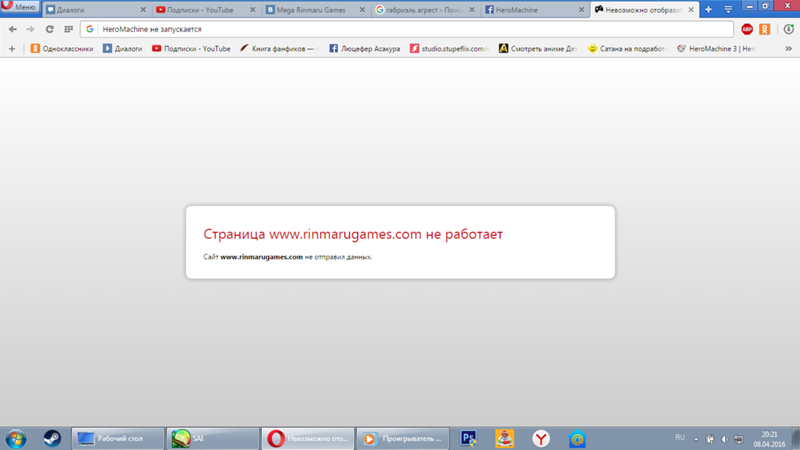Close the Mega Rinmaru Games tab
The height and width of the screenshot is (450, 800).
tap(362, 10)
